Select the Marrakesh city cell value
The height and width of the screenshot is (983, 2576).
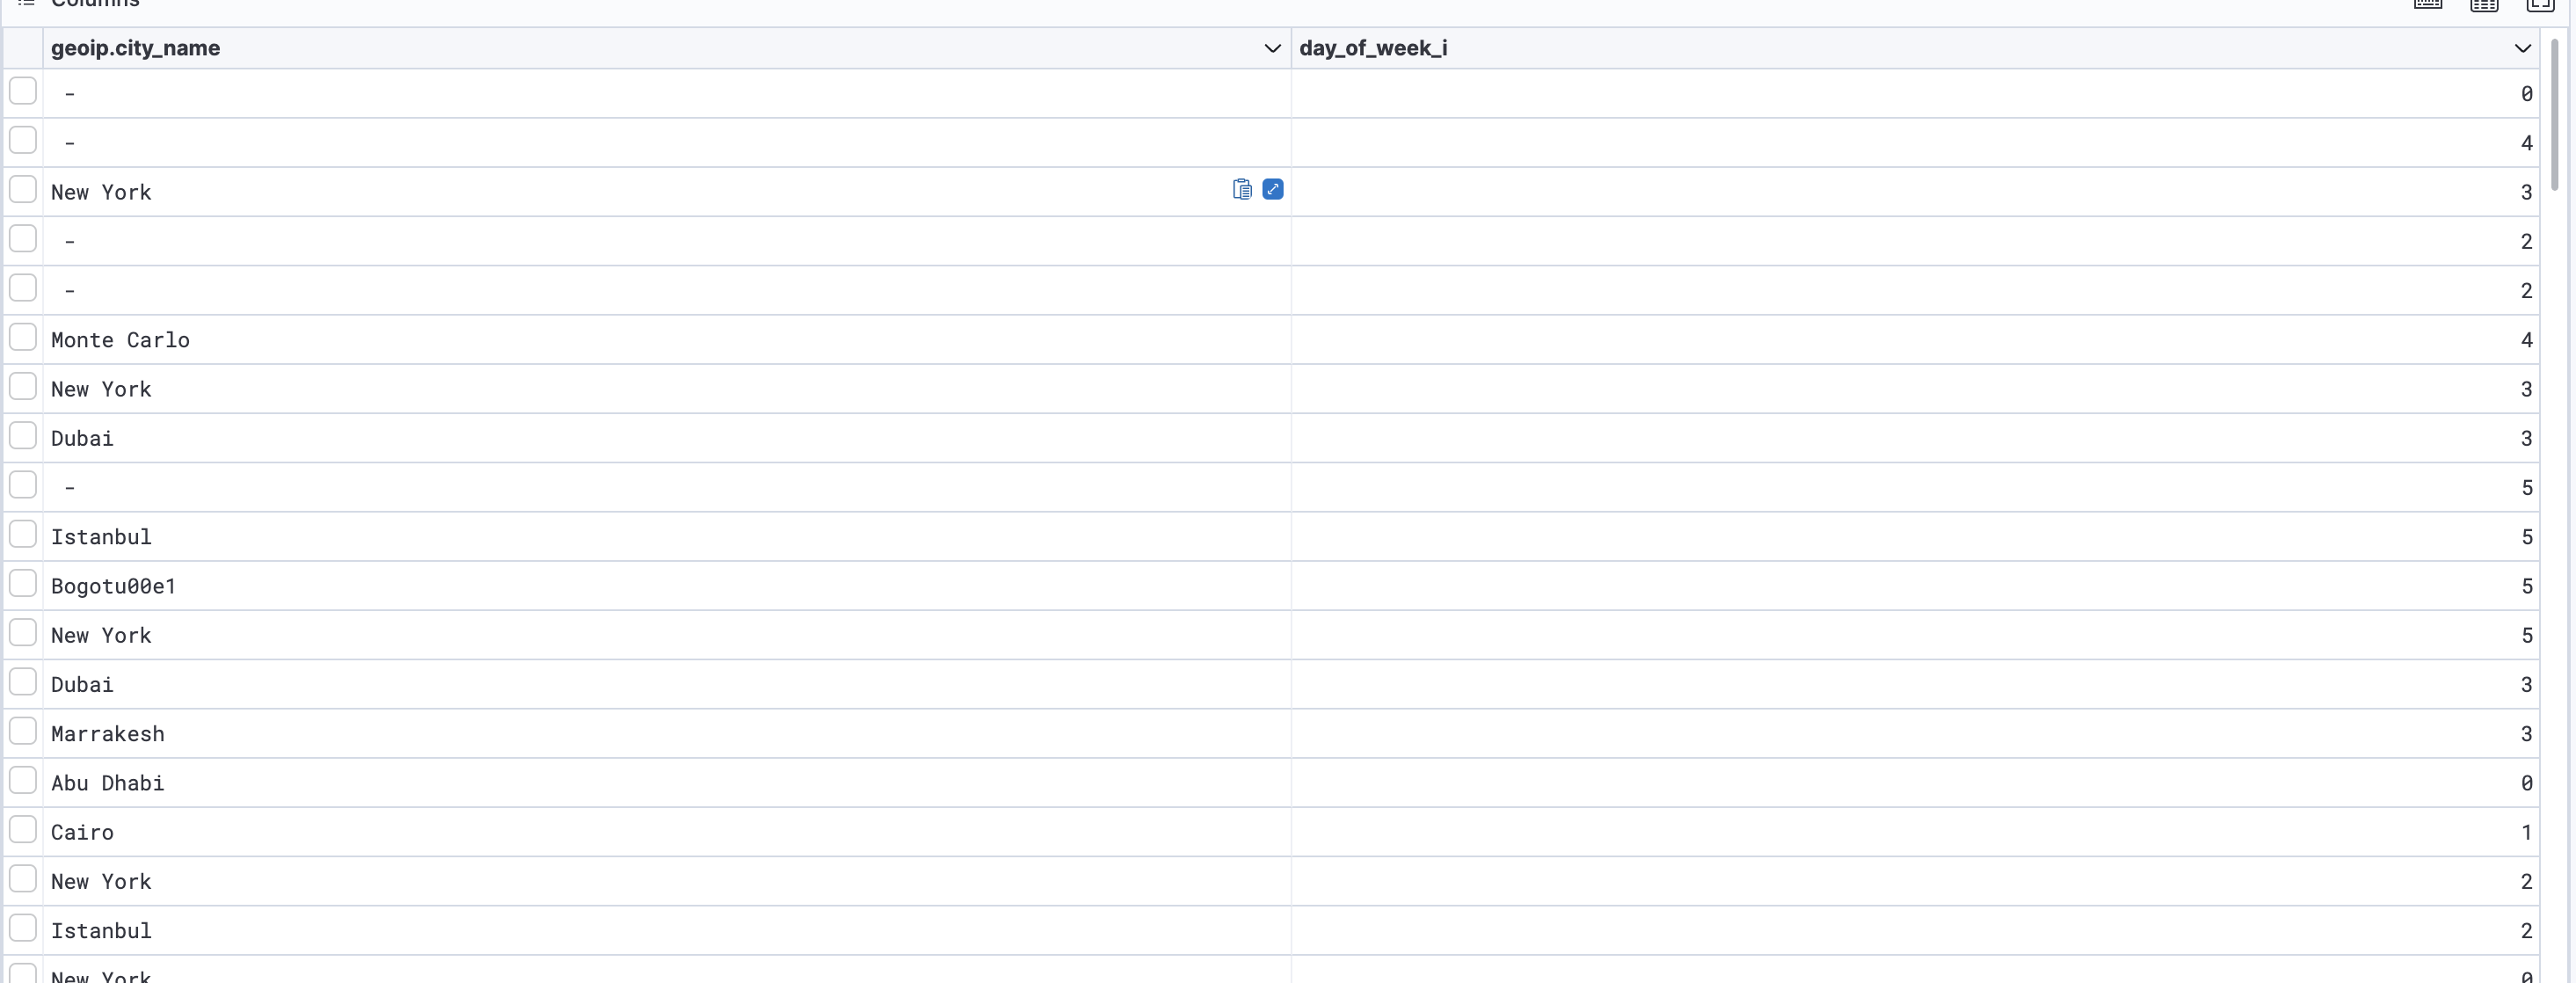pyautogui.click(x=107, y=733)
